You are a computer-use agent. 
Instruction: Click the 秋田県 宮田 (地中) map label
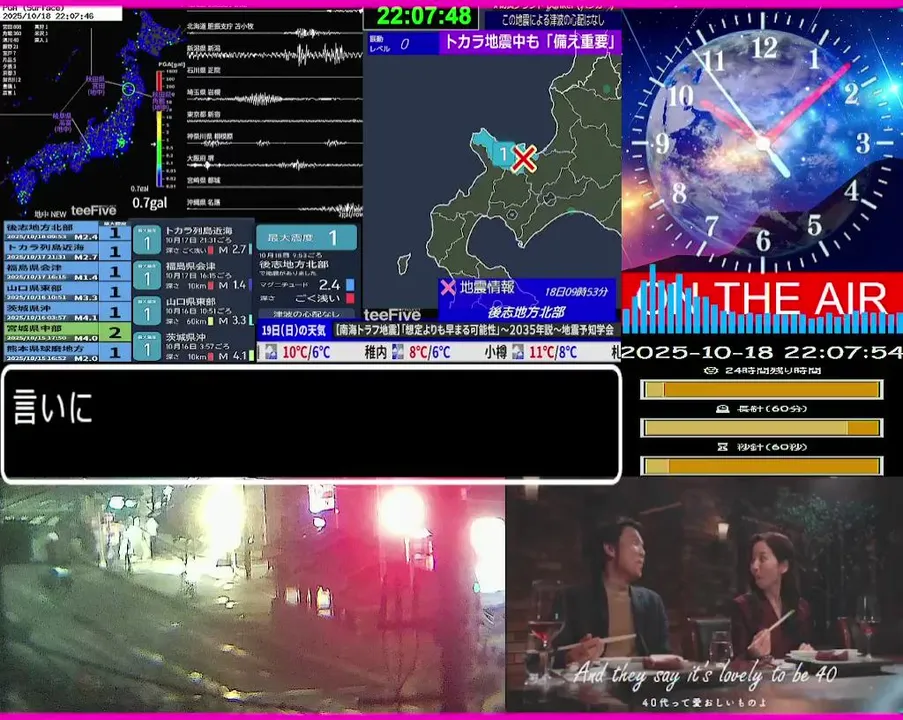tap(96, 85)
